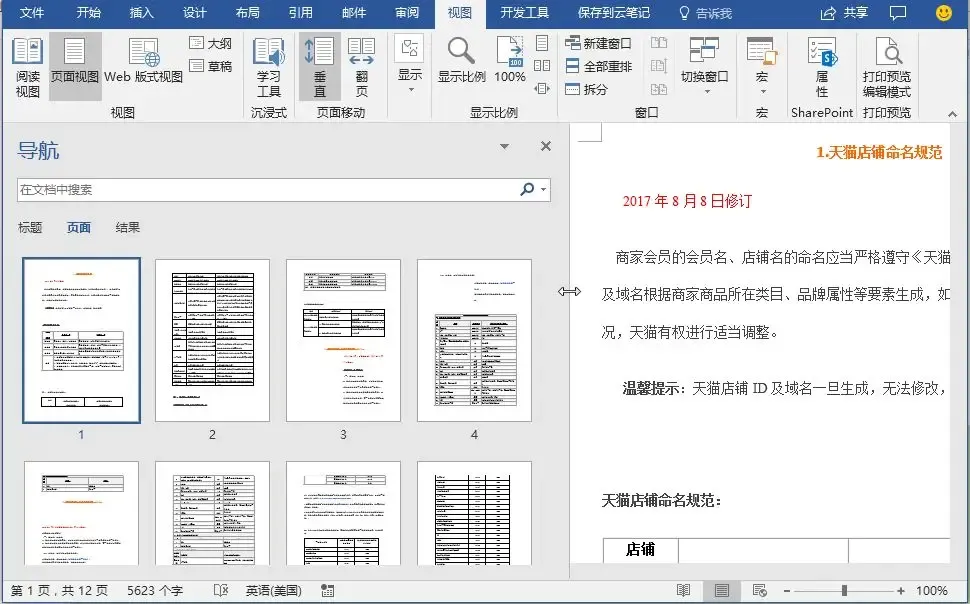Arrange all windows (全部重排)

pos(598,66)
